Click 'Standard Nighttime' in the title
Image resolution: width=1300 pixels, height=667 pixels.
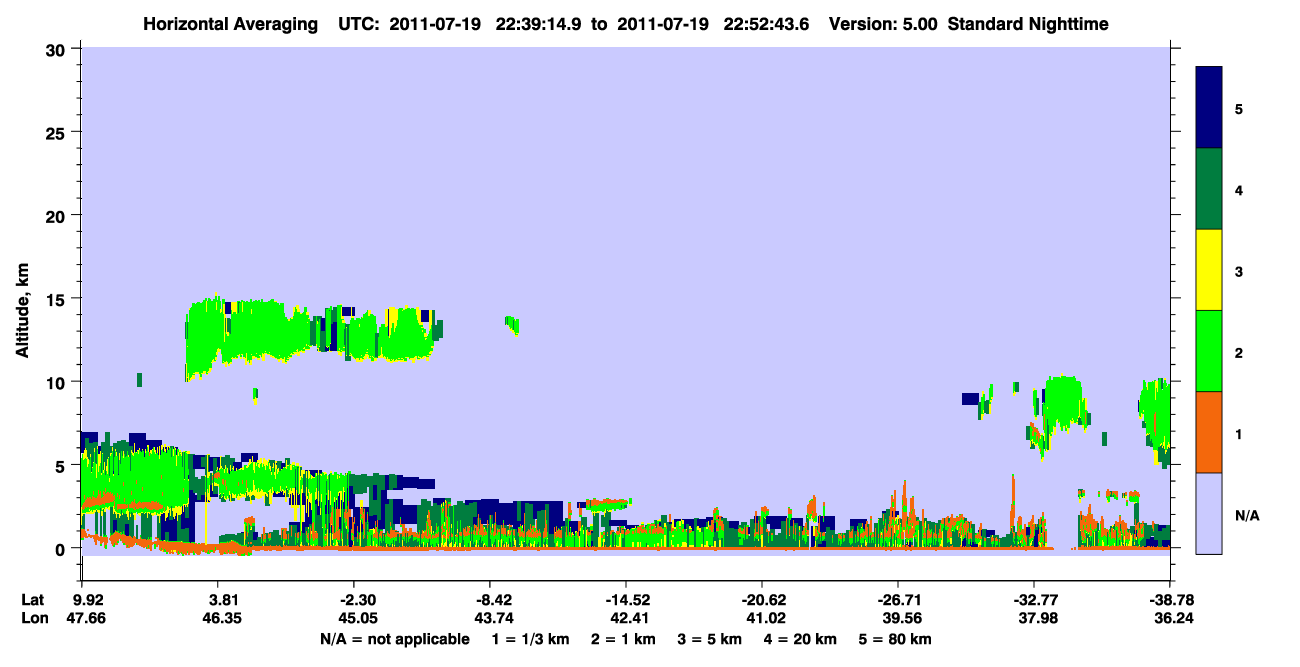tap(1027, 24)
